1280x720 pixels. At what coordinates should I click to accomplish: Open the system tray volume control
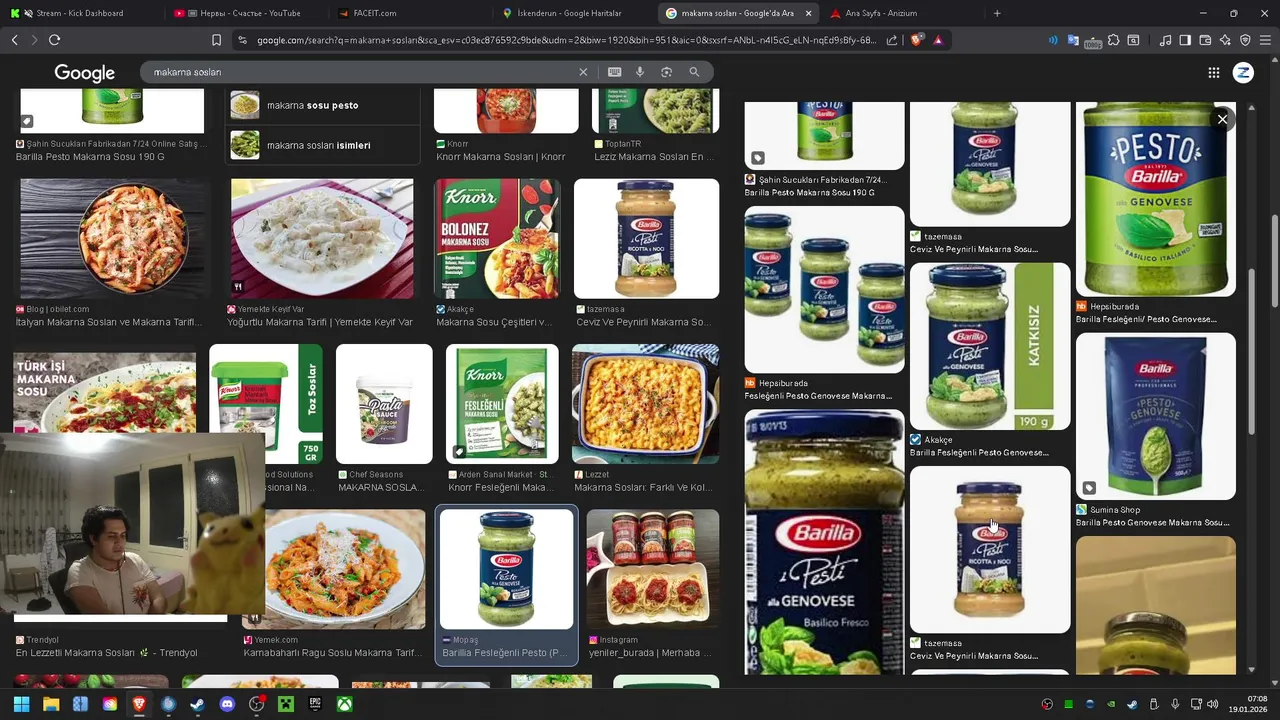(x=1212, y=704)
